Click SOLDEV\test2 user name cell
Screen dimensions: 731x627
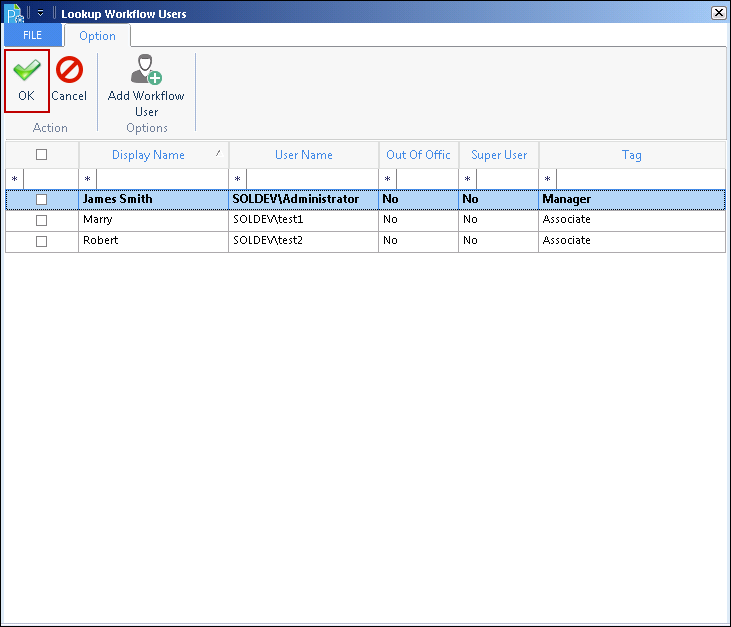(303, 241)
